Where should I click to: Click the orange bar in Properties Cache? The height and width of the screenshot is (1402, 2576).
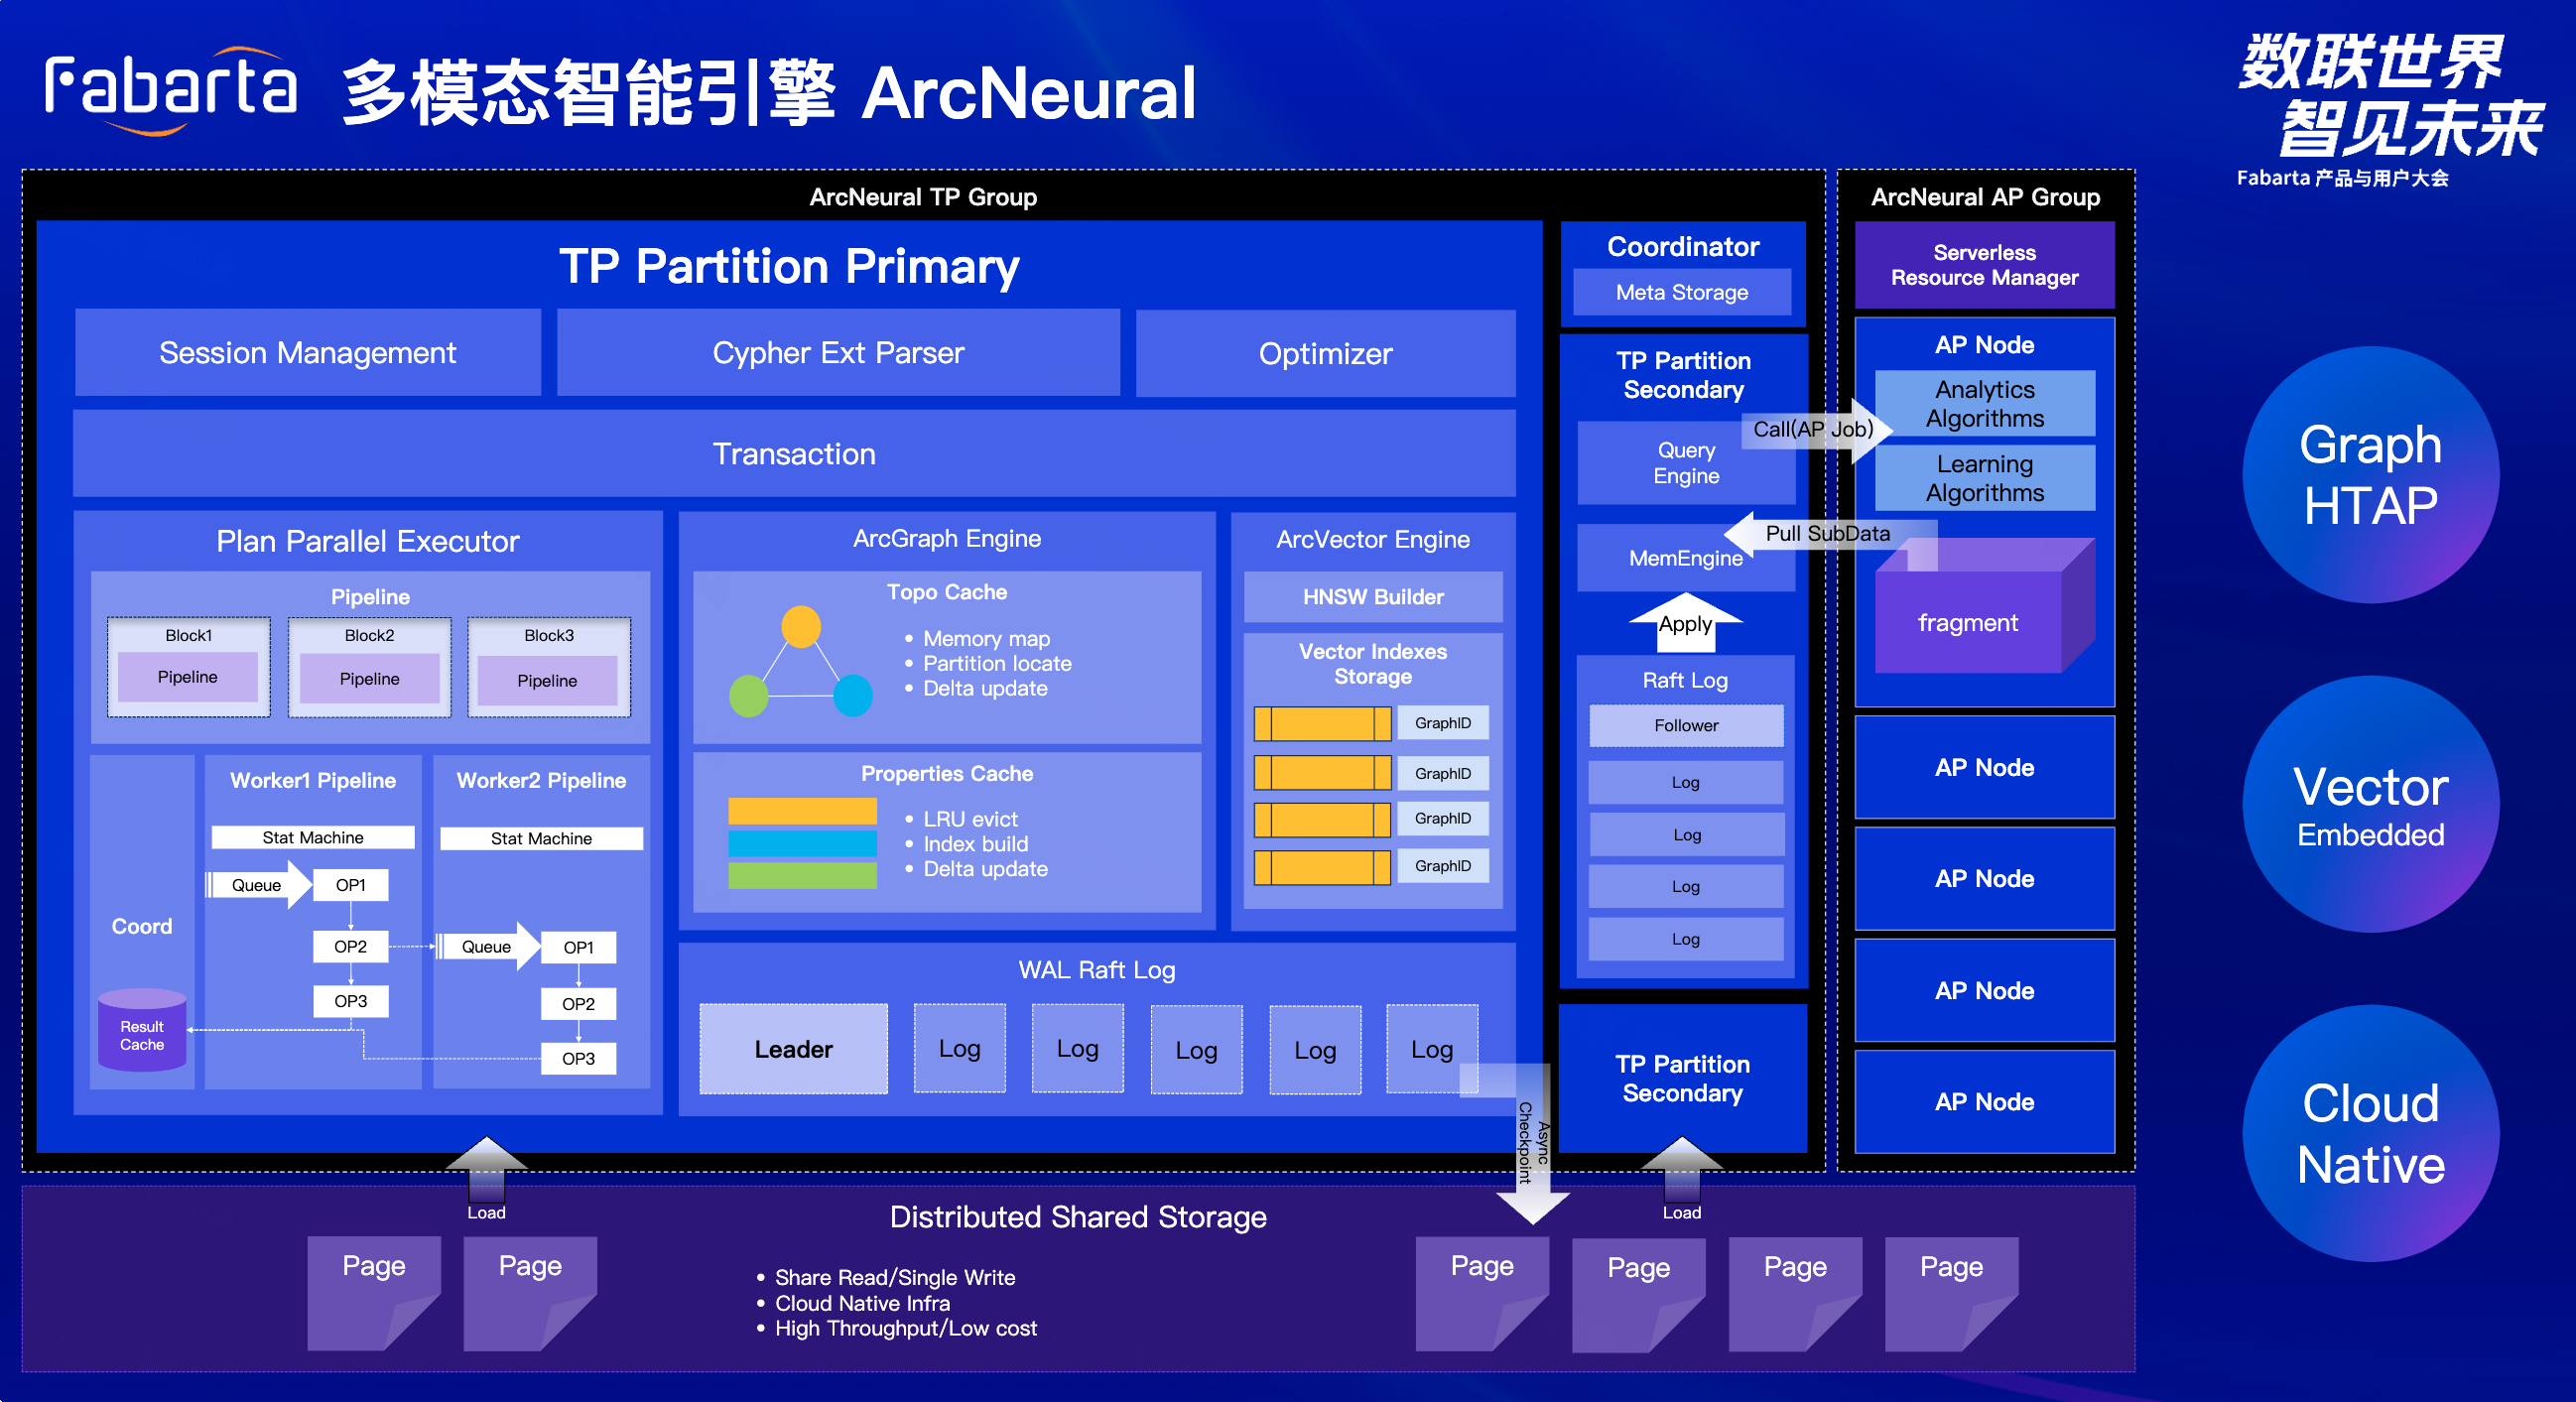[803, 811]
